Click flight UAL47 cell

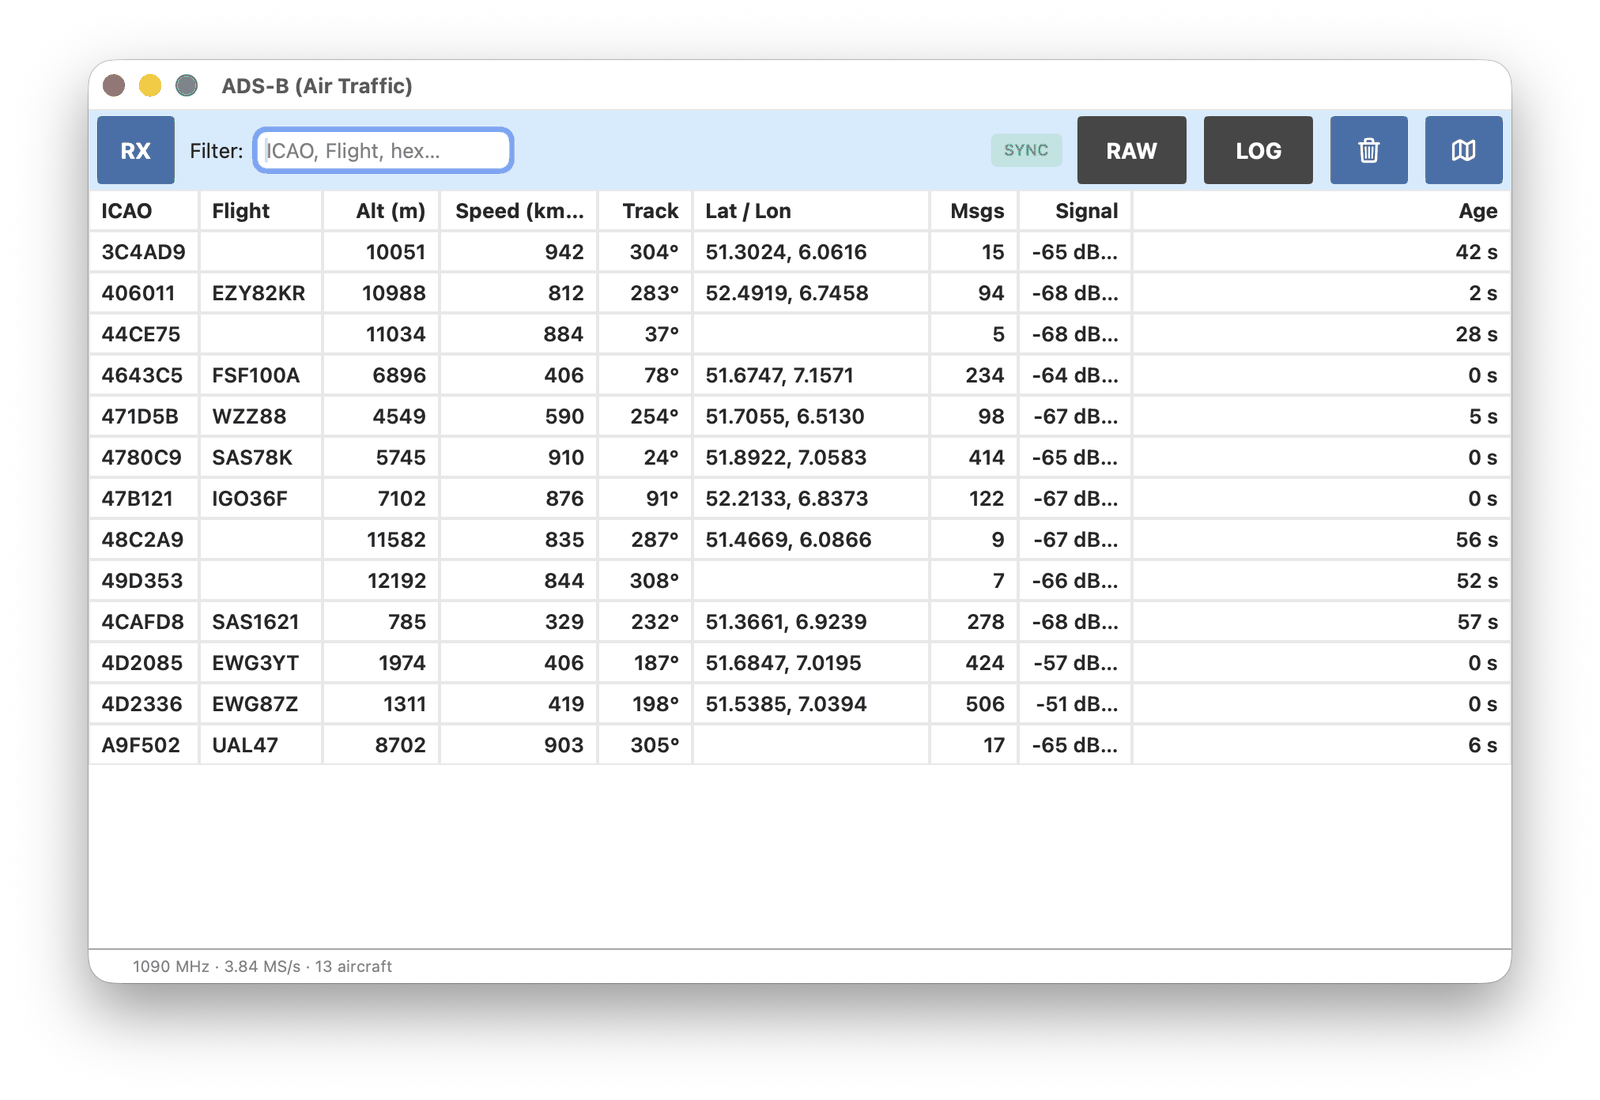click(261, 744)
